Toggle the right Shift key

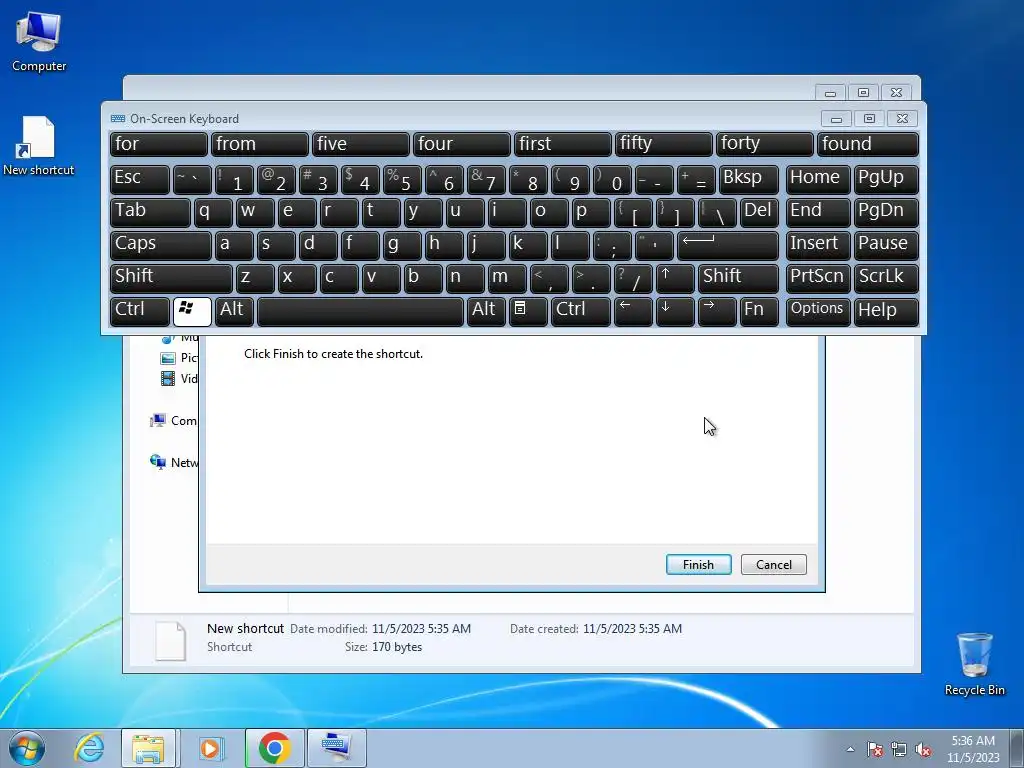[738, 278]
